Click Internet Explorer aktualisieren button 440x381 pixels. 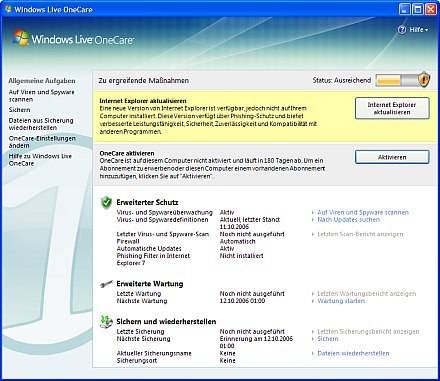point(392,108)
